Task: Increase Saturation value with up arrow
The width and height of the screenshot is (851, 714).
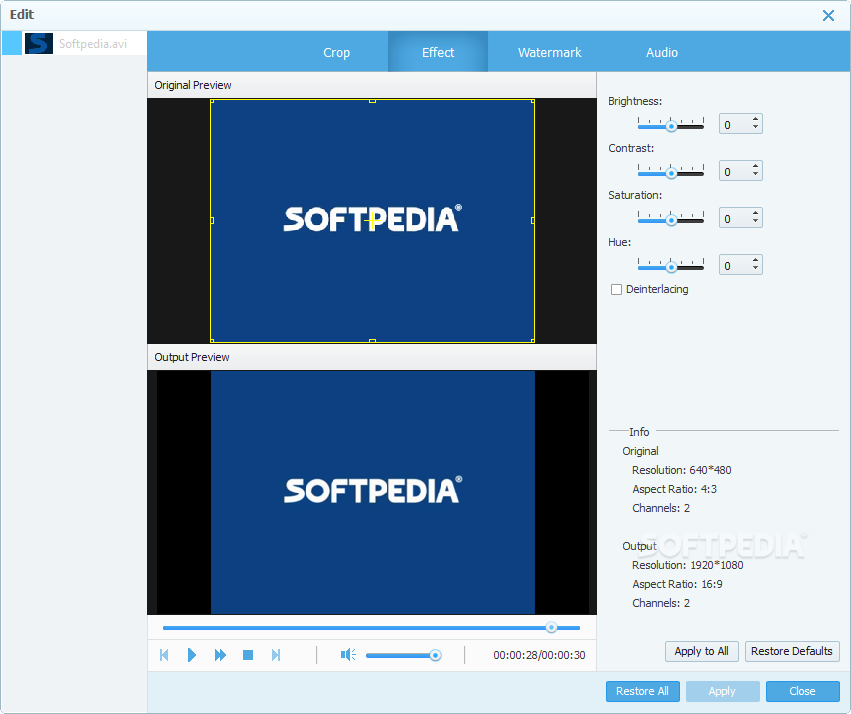Action: pos(755,213)
